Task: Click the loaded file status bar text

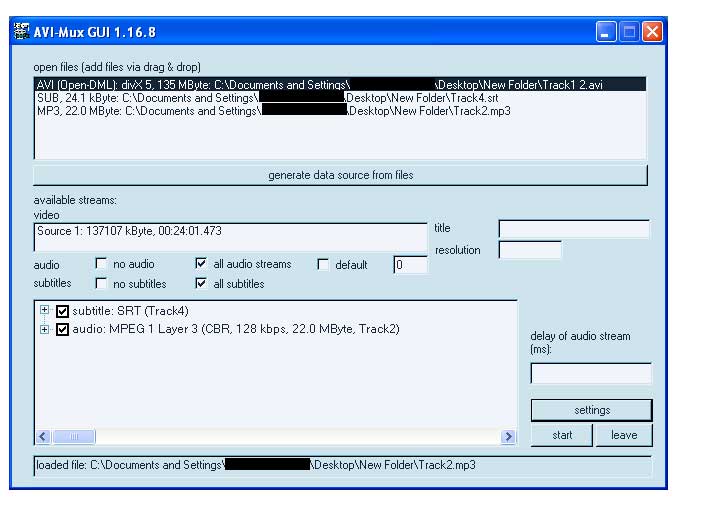Action: [x=256, y=465]
